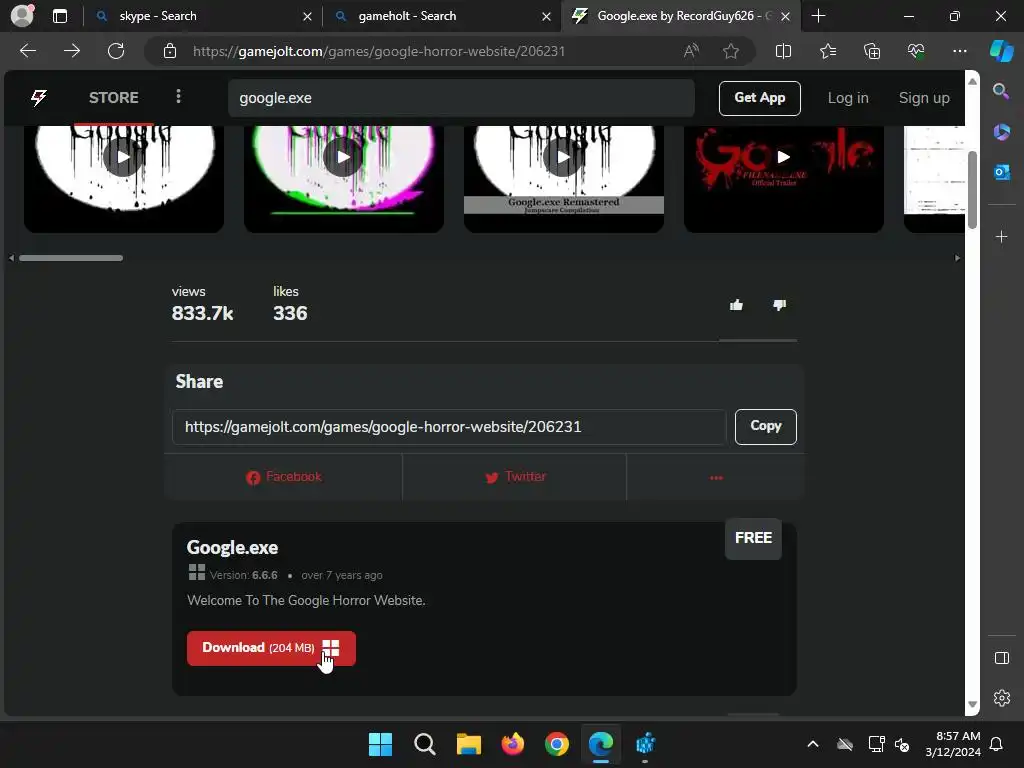1024x768 pixels.
Task: Click the Google.exe package title
Action: [x=232, y=547]
